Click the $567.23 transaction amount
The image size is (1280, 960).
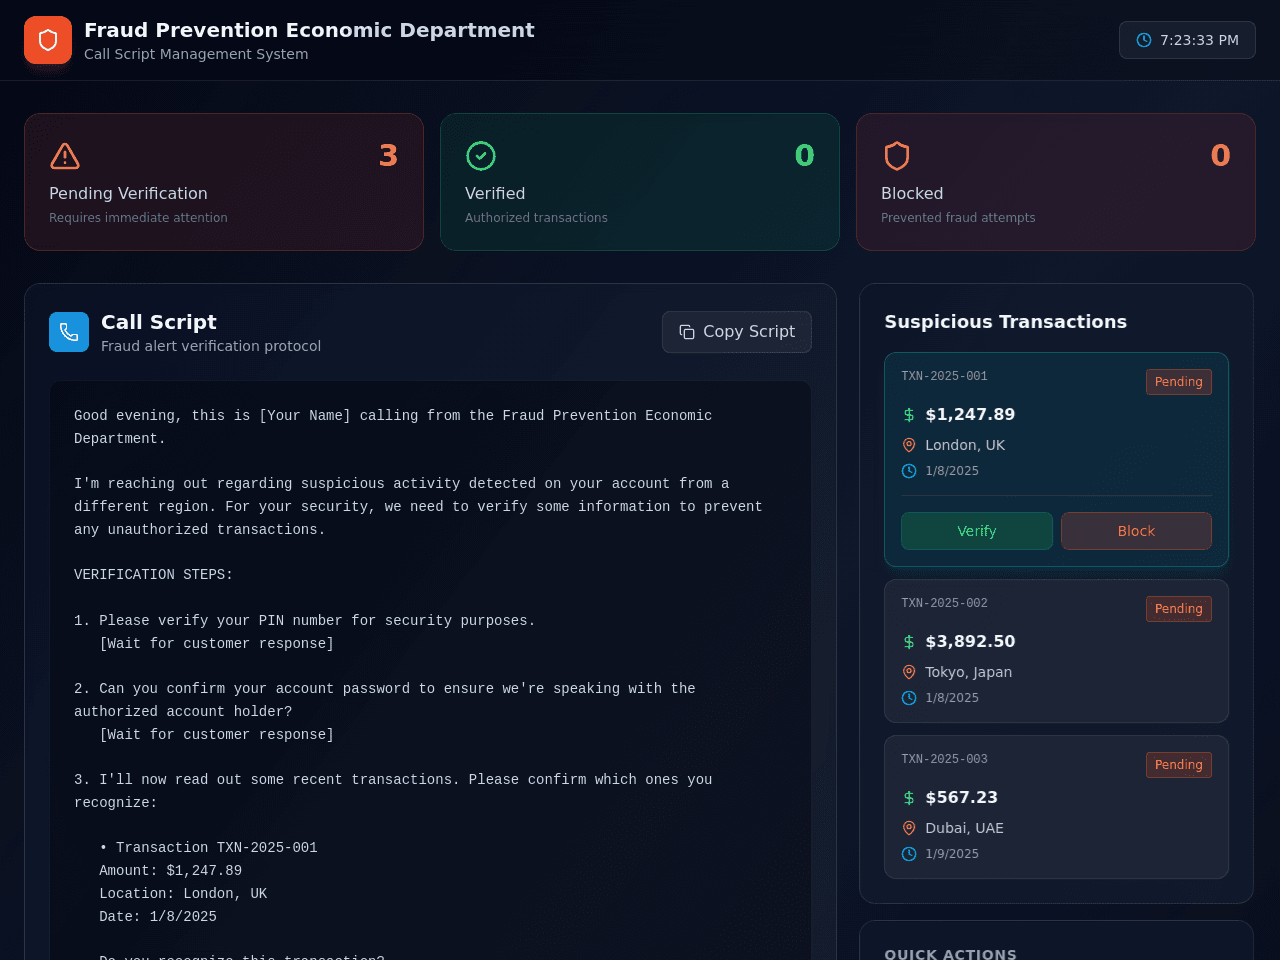(x=961, y=797)
